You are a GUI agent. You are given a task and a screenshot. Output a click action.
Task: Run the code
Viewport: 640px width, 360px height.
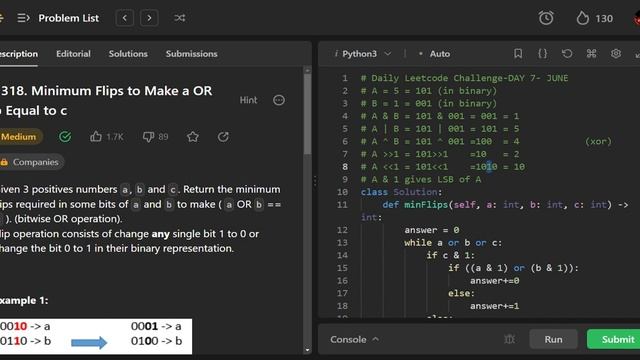tap(553, 339)
